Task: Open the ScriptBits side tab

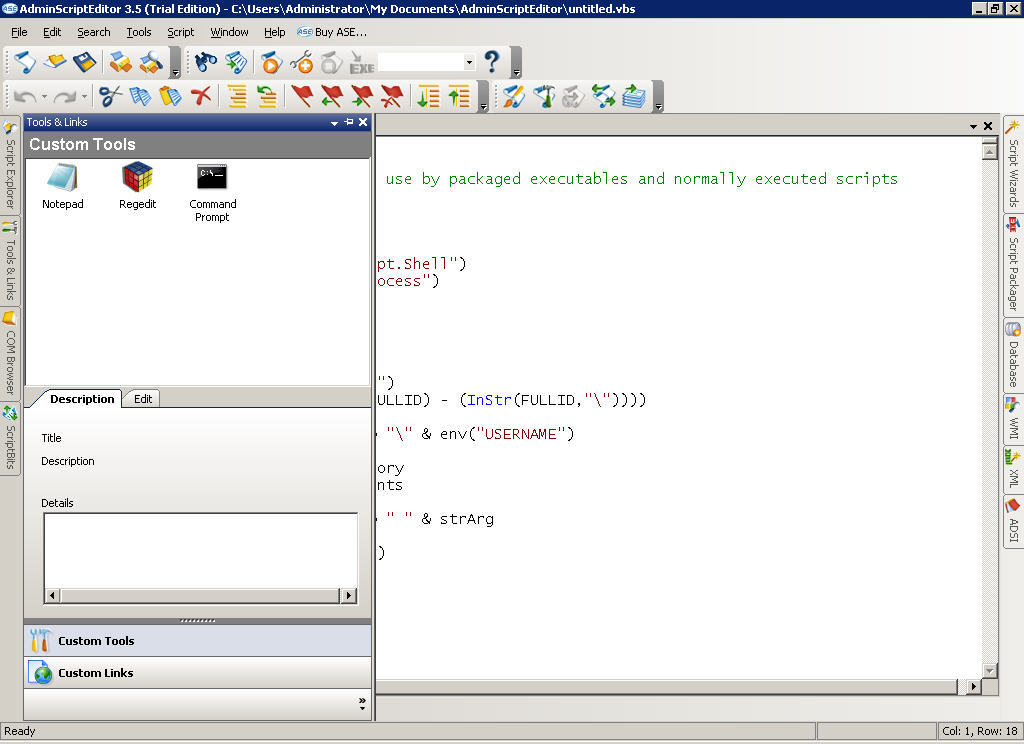Action: (10, 438)
